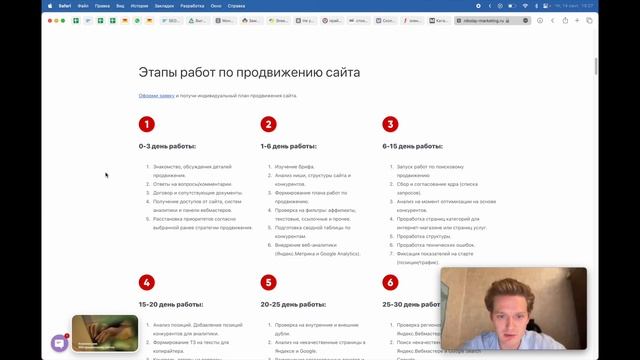Image resolution: width=640 pixels, height=360 pixels.
Task: Click list item "Внедрение веб-аналитики"
Action: 317,249
